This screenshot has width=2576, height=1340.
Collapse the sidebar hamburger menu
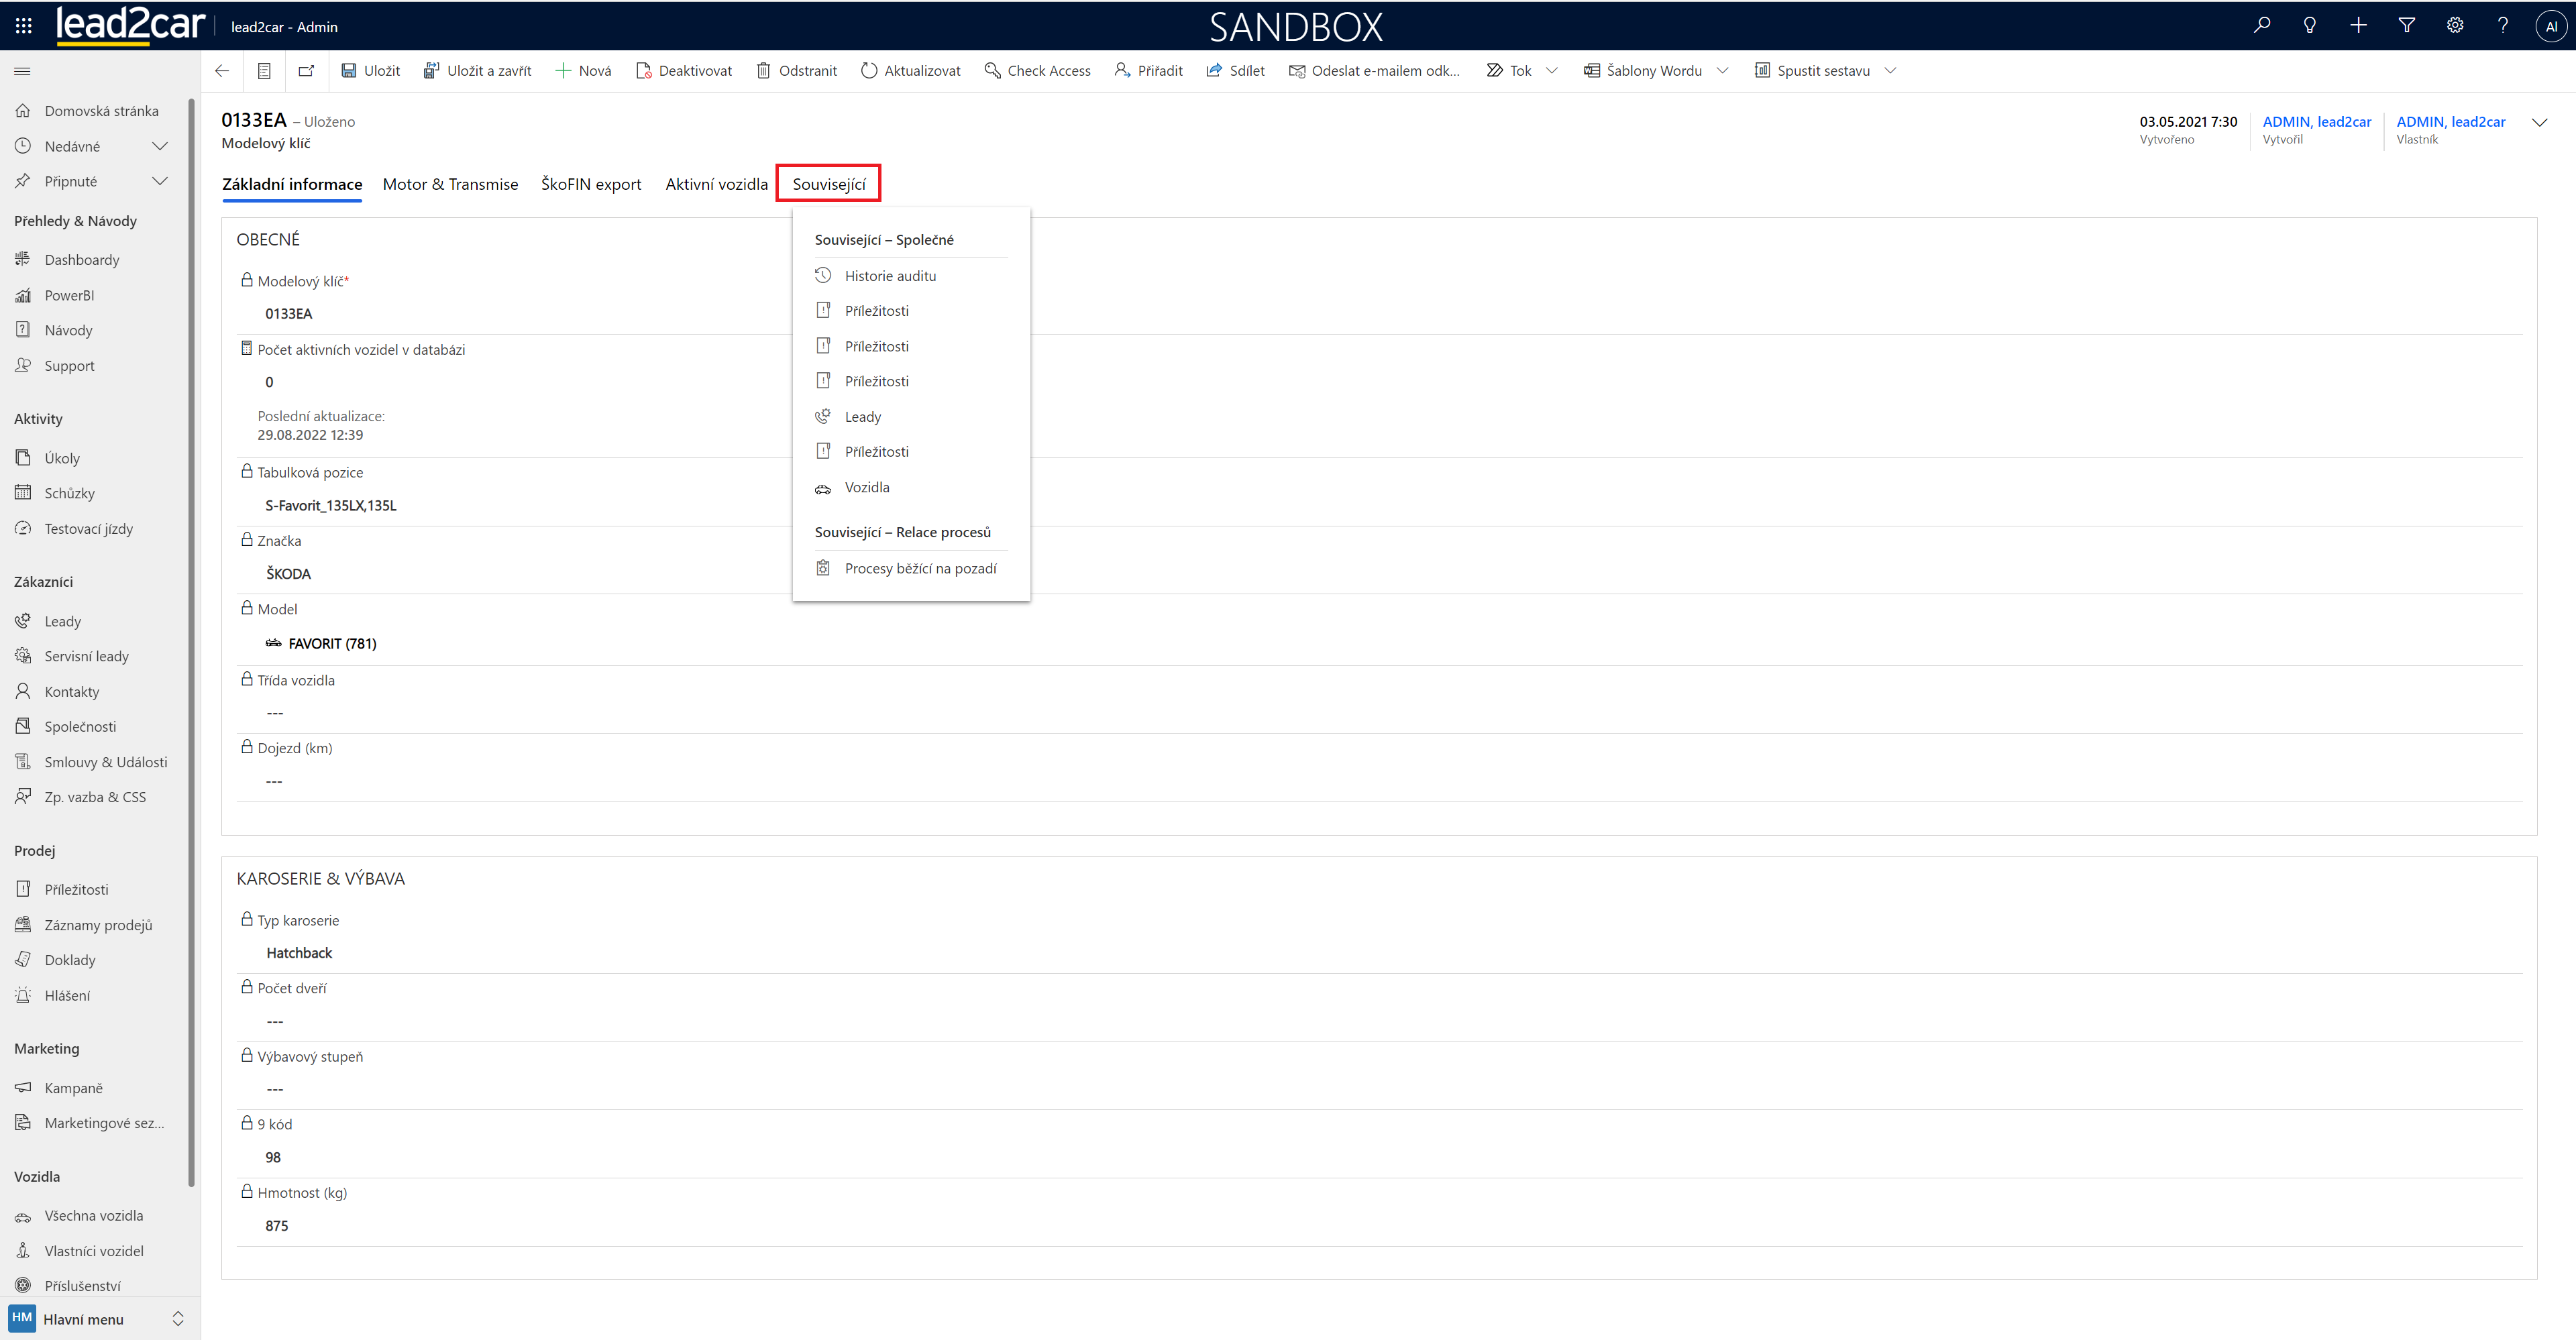click(22, 71)
